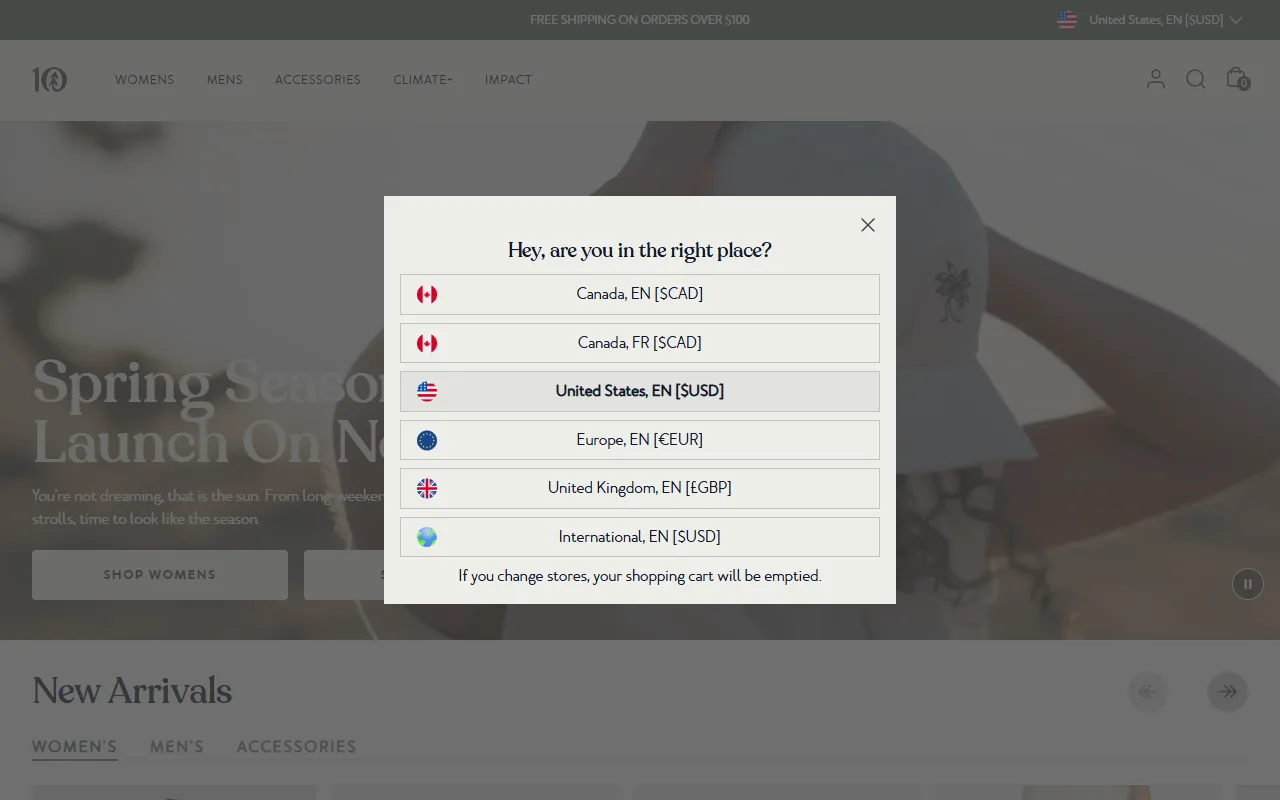Switch to Men's New Arrivals tab

(x=177, y=746)
